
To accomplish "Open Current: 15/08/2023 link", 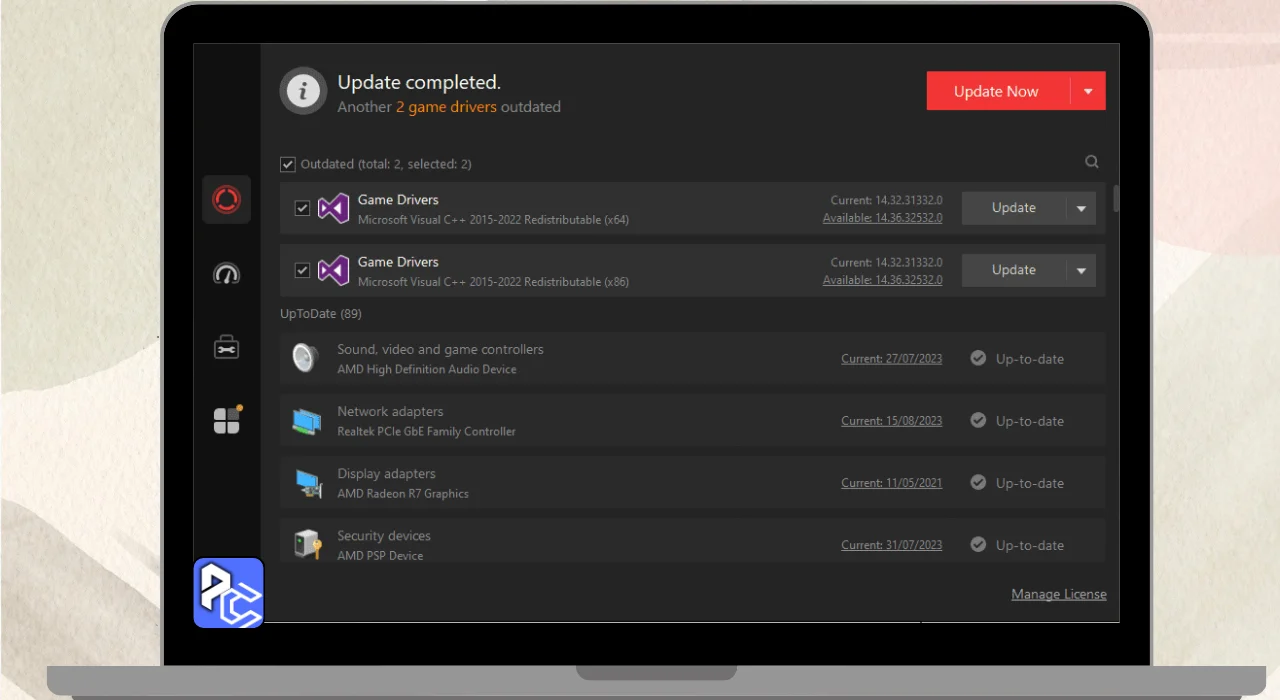I will coord(892,421).
